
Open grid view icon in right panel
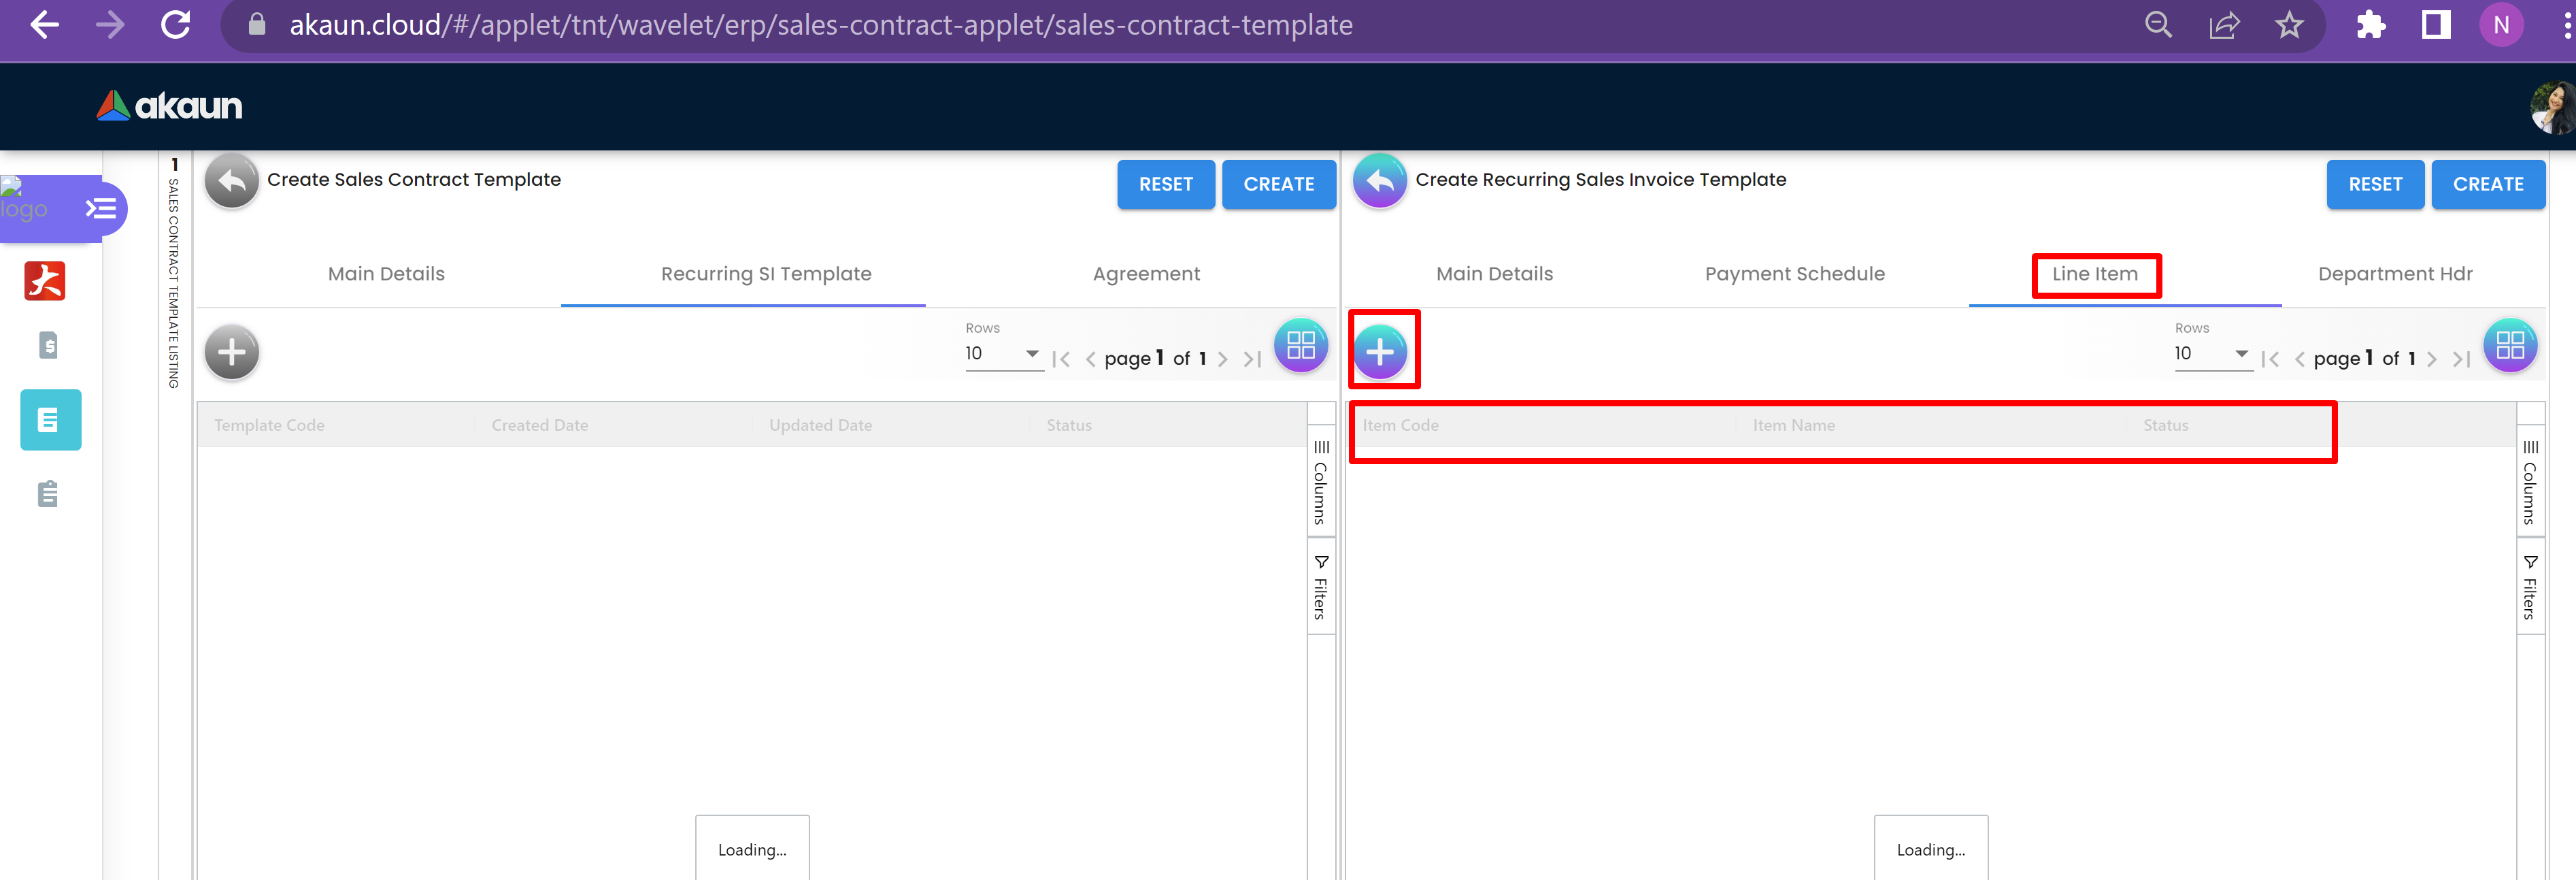click(x=2509, y=346)
